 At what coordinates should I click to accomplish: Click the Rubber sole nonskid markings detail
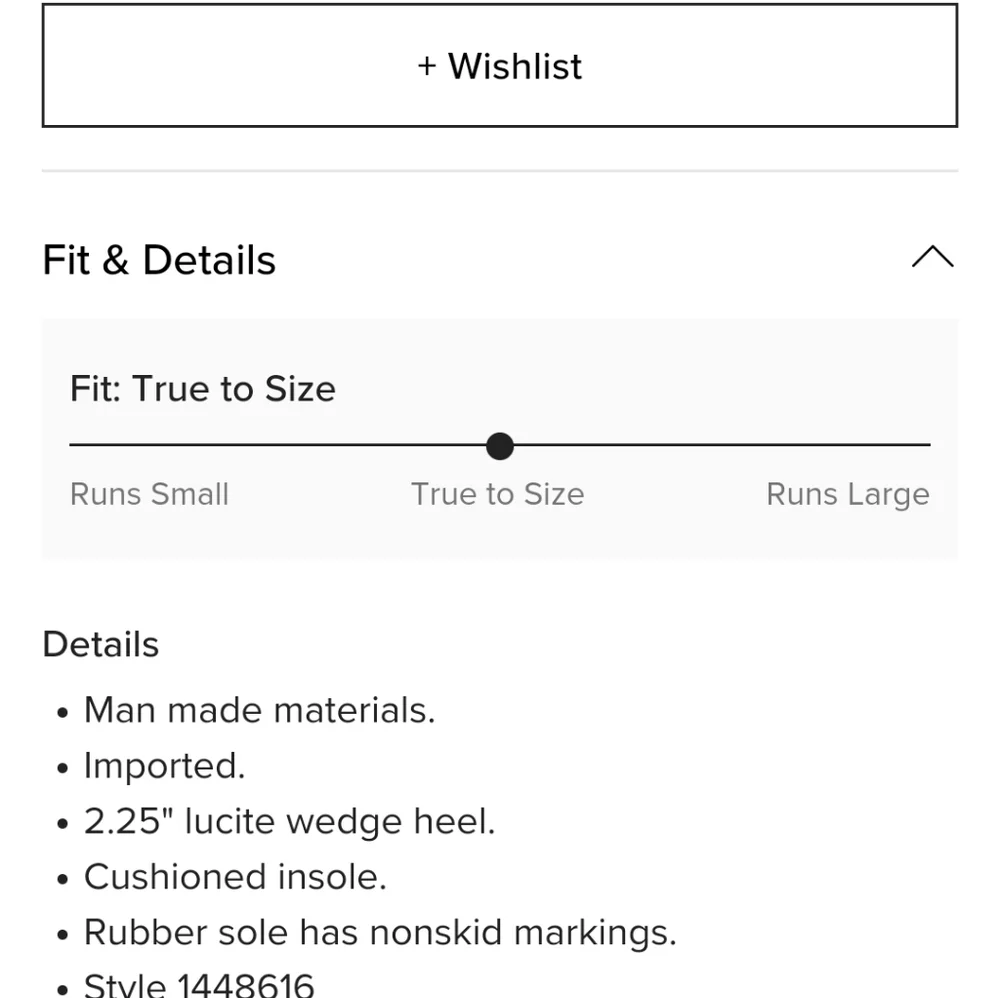click(380, 932)
